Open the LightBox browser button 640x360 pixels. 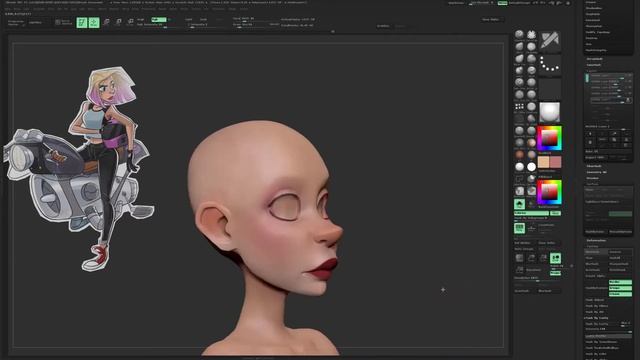[36, 22]
